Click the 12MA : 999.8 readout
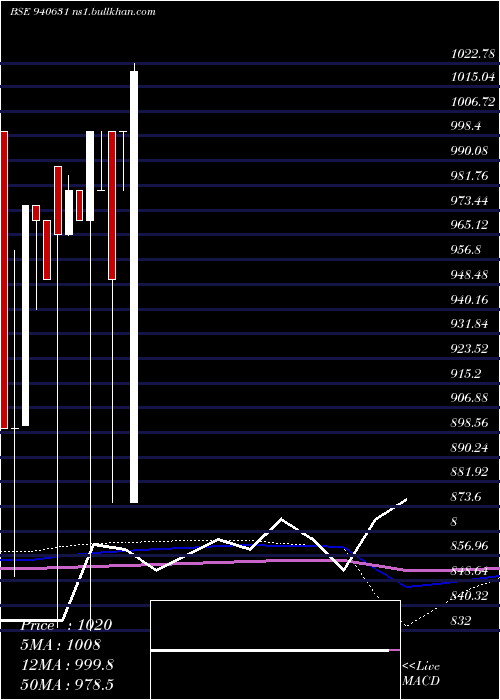 coord(67,665)
